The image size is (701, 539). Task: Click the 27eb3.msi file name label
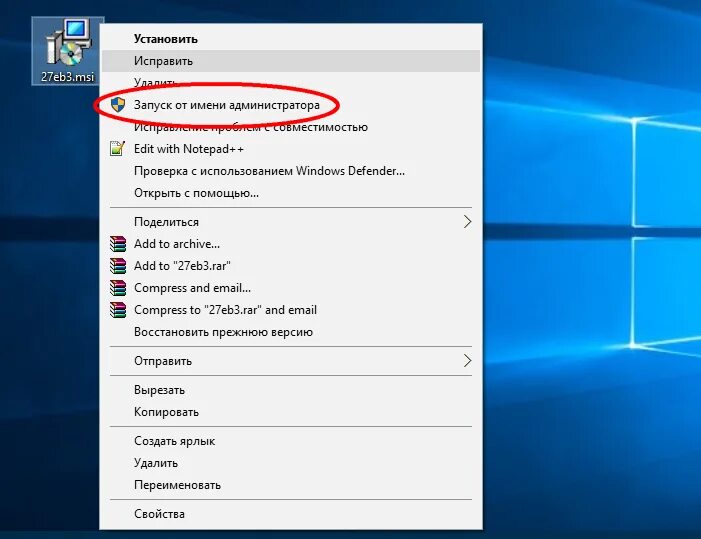click(68, 76)
